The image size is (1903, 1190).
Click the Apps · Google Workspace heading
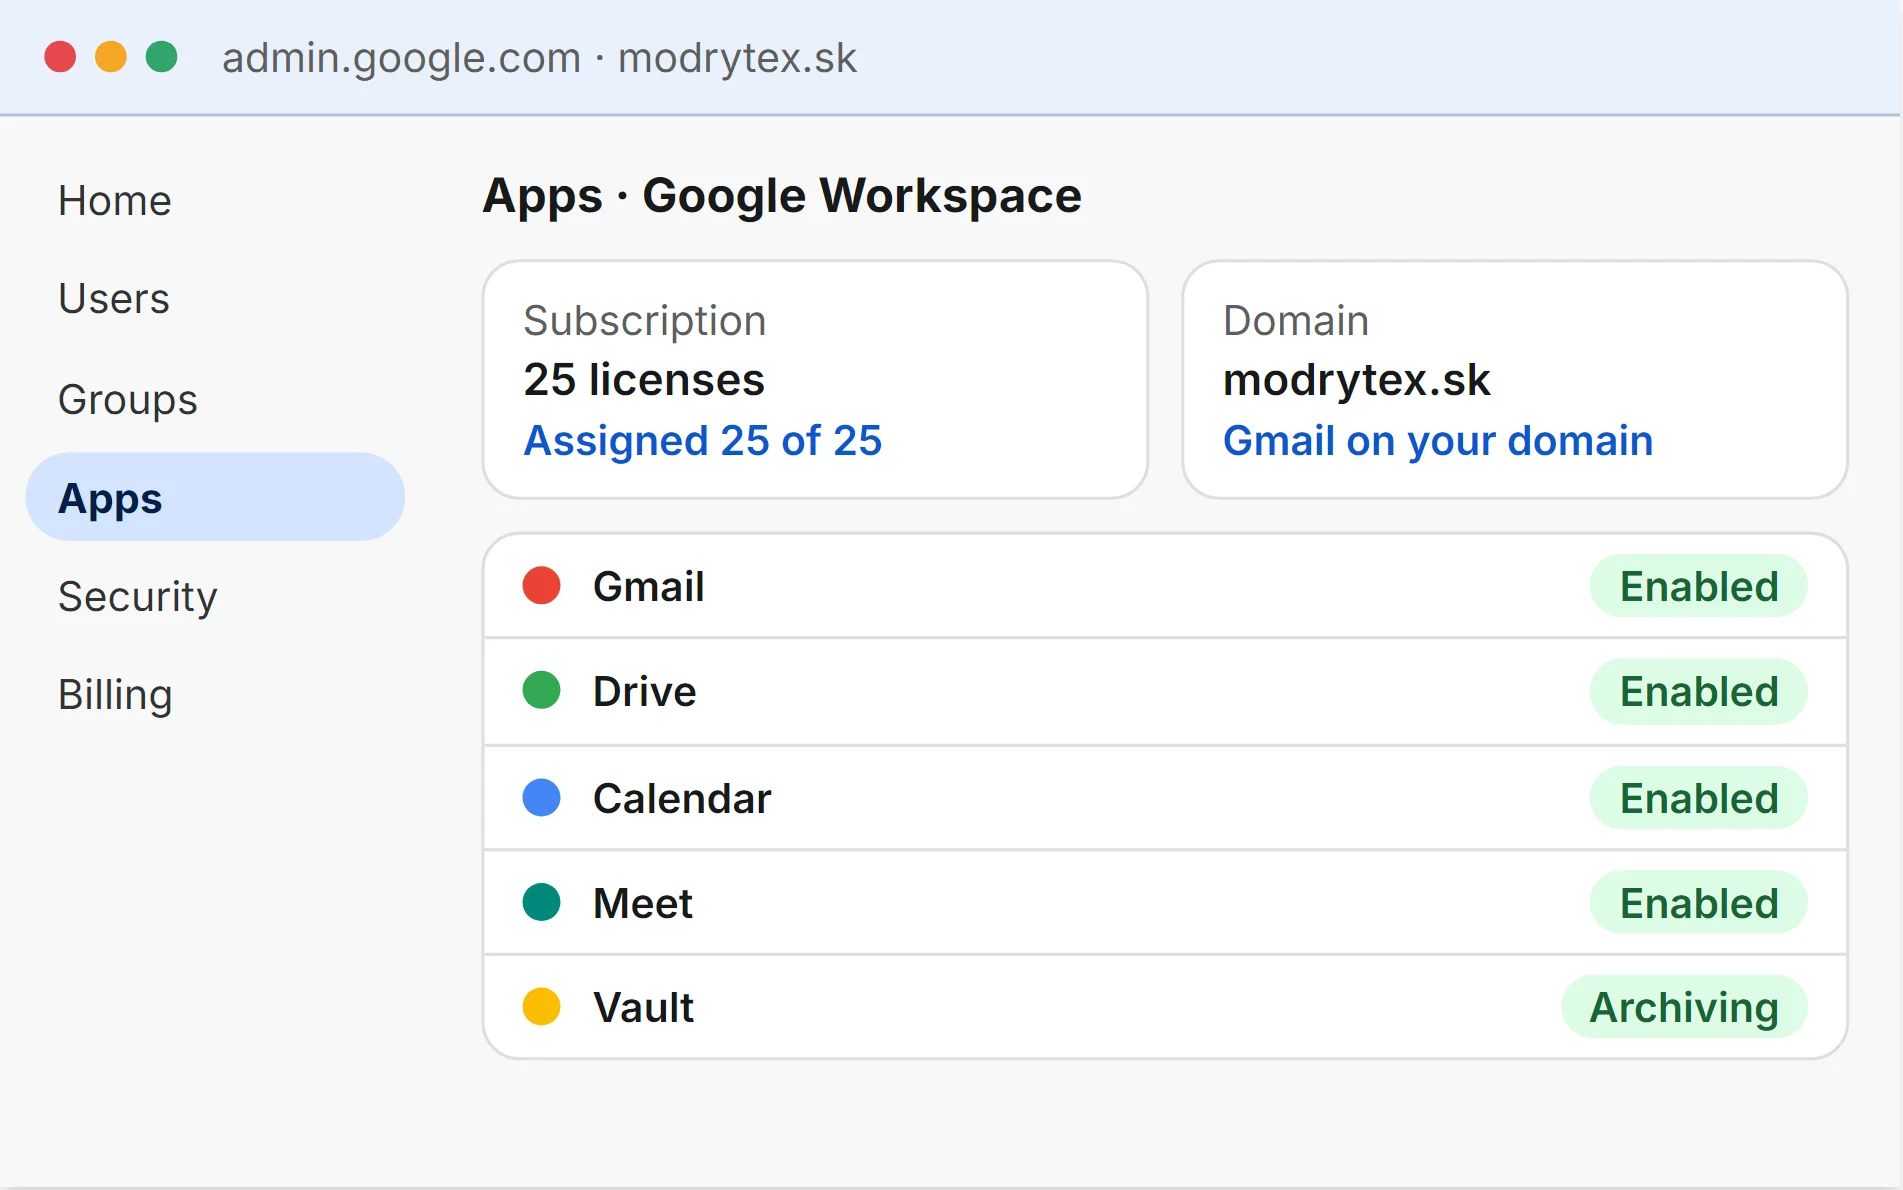pyautogui.click(x=782, y=196)
